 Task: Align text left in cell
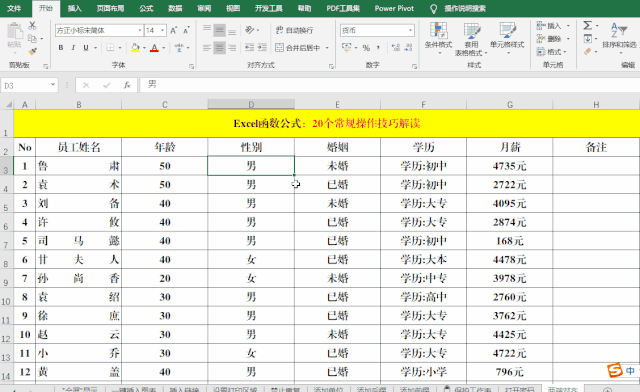click(x=207, y=48)
